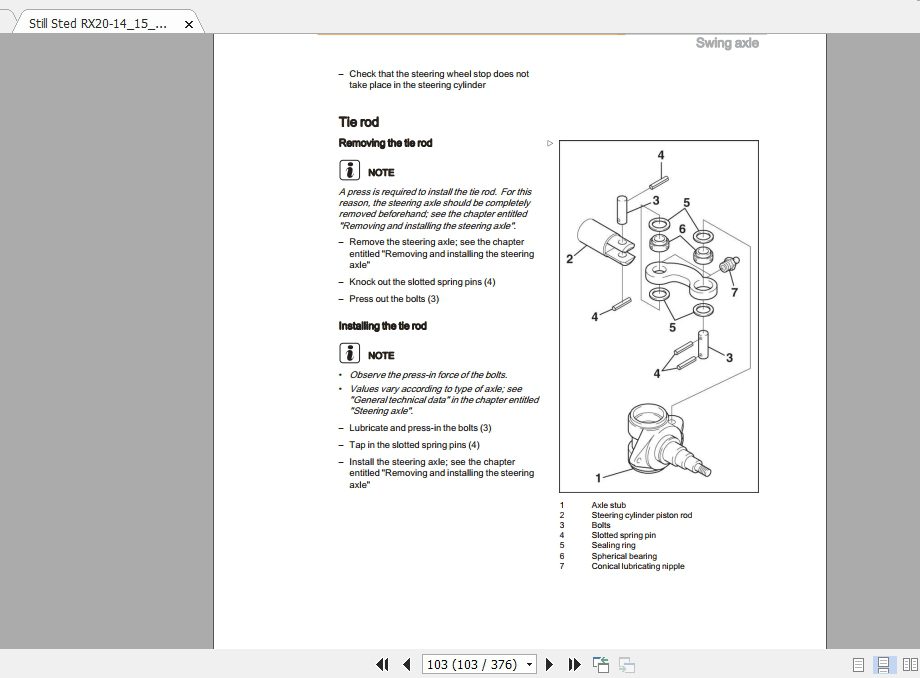This screenshot has width=920, height=678.
Task: Click the text Tap in the slotted spring pins (4)
Action: [x=414, y=445]
